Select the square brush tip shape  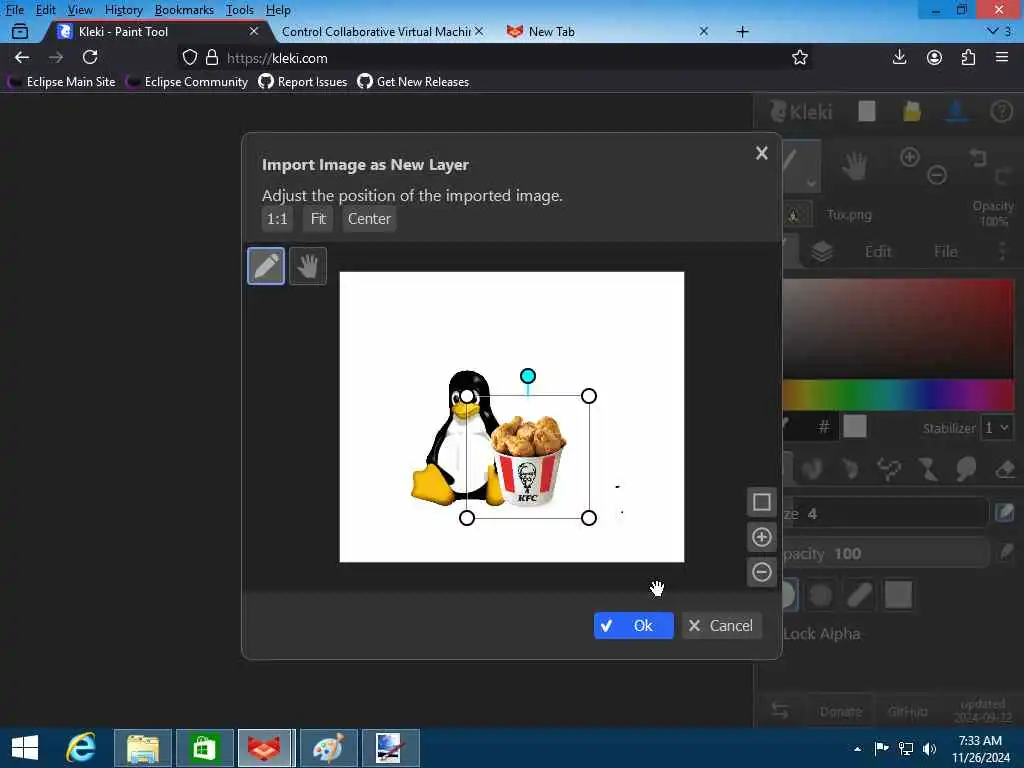coord(898,595)
